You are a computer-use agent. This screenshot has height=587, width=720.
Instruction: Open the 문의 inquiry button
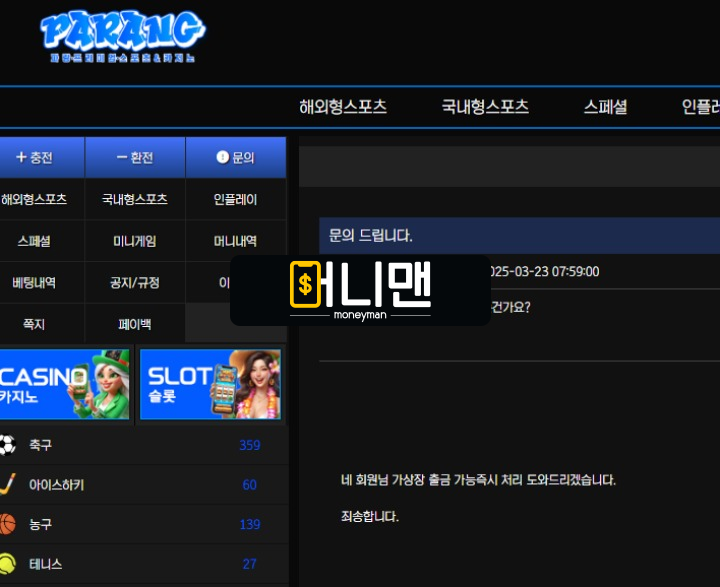pyautogui.click(x=236, y=158)
